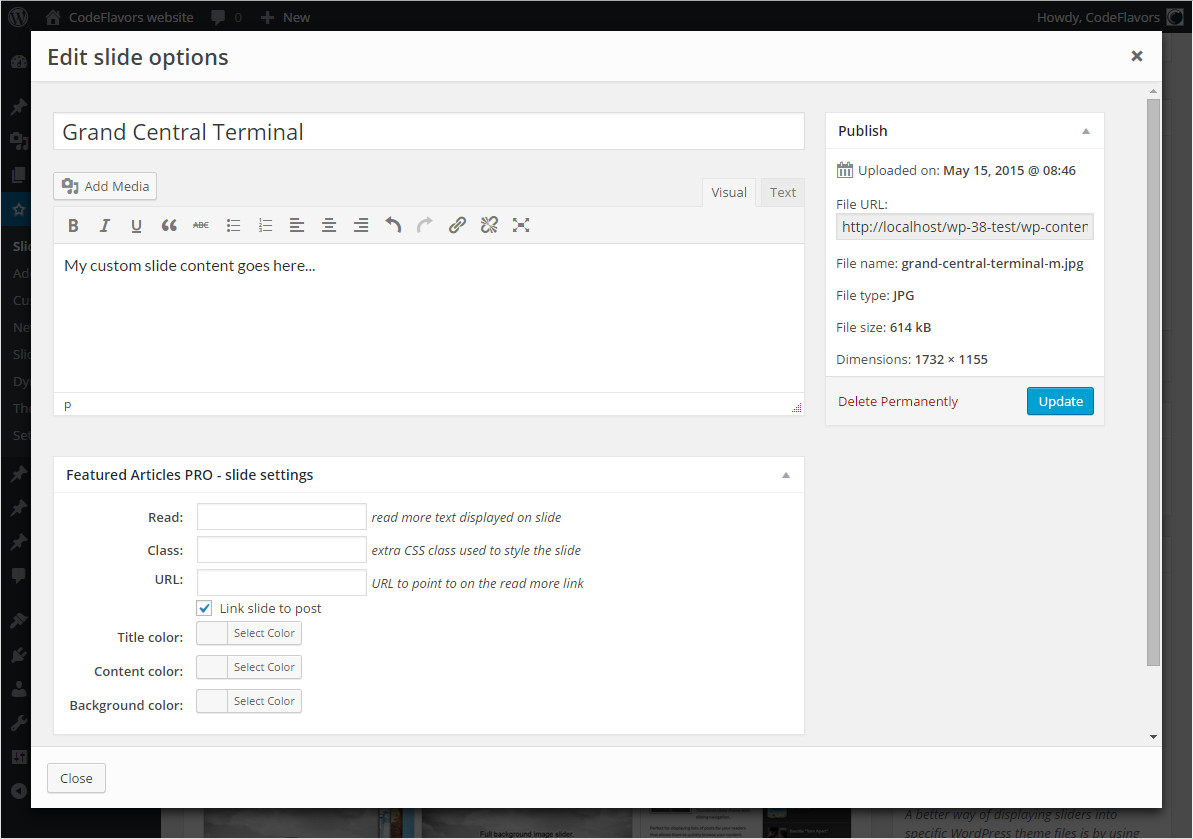Uncheck Link slide to post checkbox
The width and height of the screenshot is (1193, 839).
205,608
